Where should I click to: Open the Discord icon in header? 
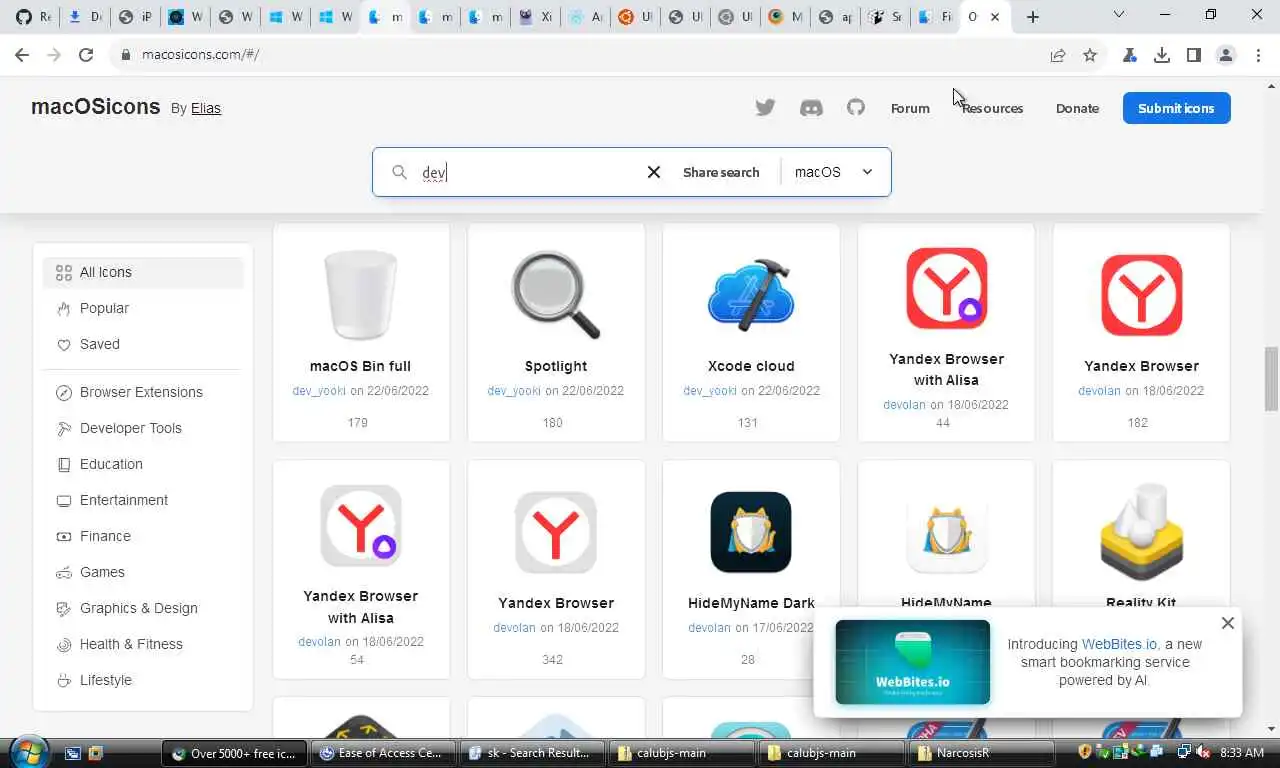click(x=811, y=108)
